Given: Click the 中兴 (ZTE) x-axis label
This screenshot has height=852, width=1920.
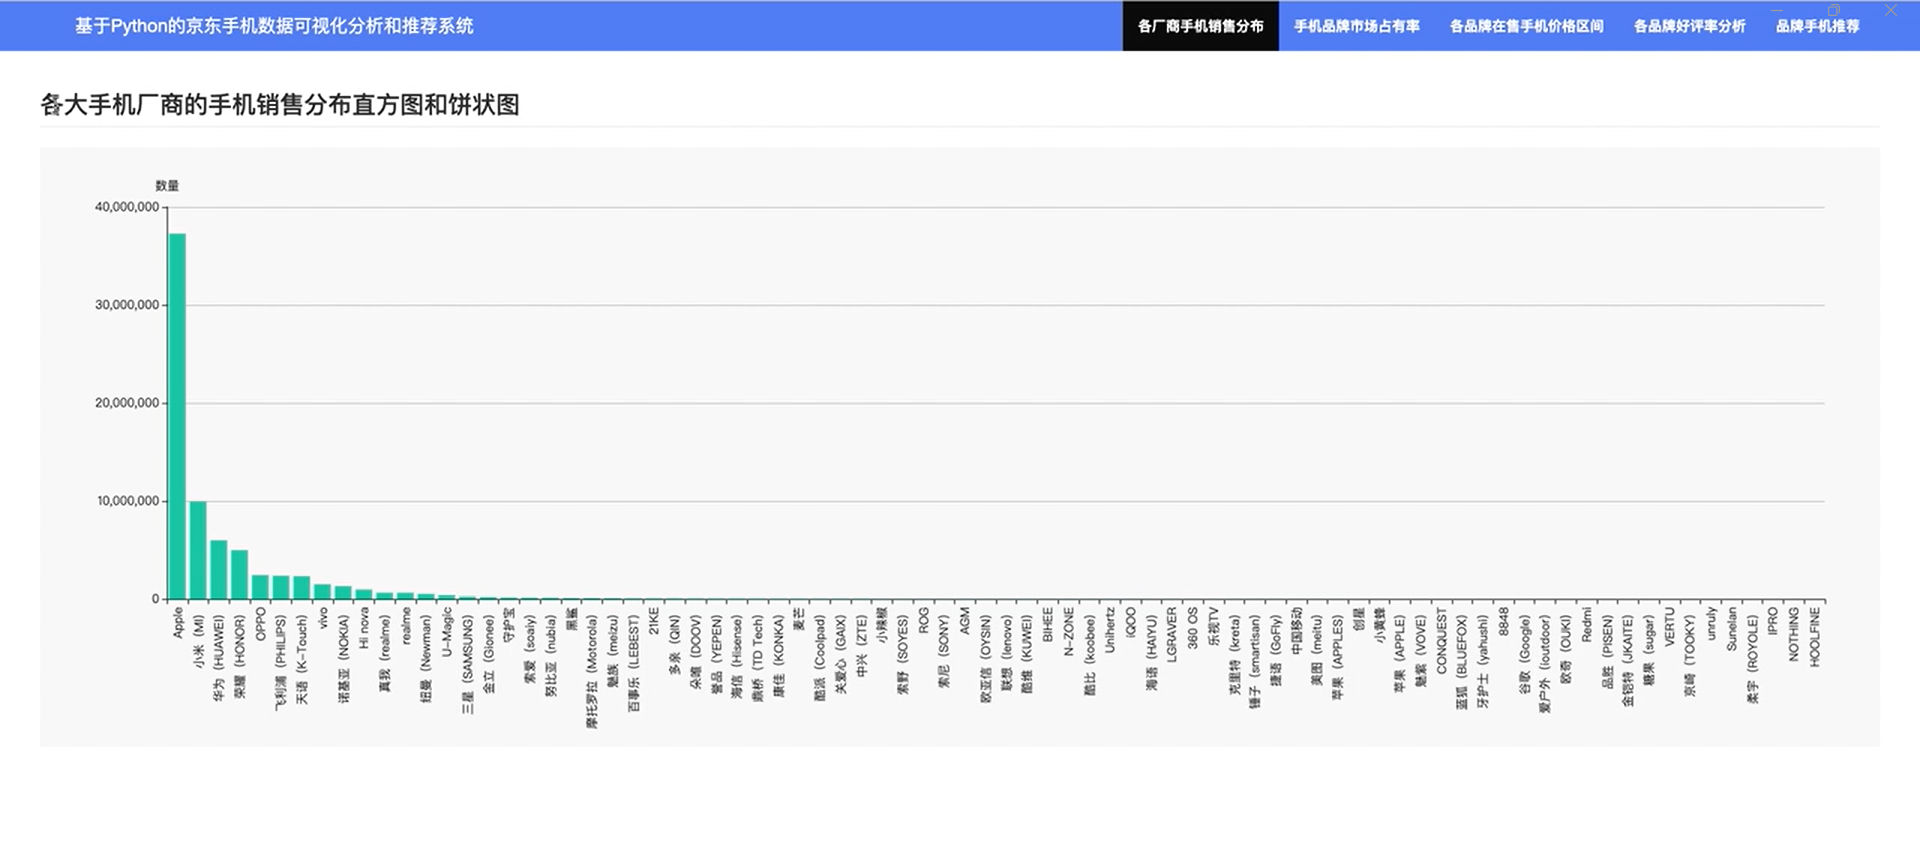Looking at the screenshot, I should [x=861, y=646].
